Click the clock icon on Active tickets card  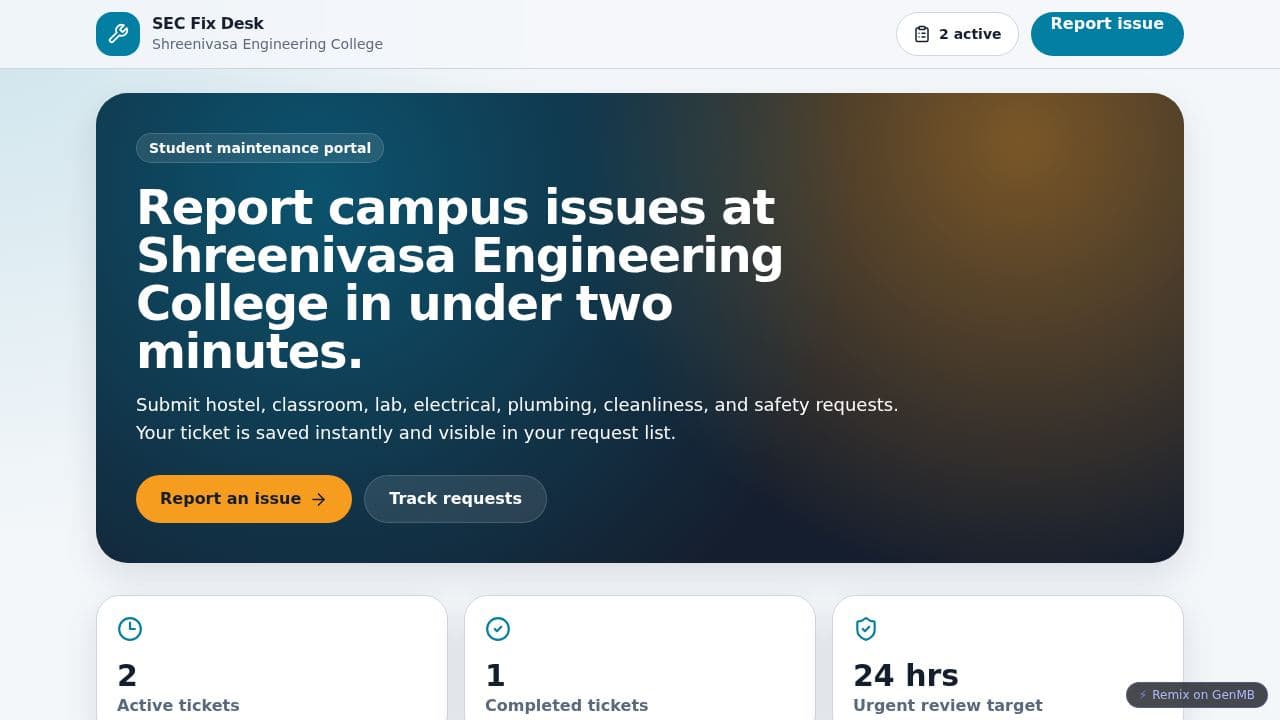click(x=130, y=629)
